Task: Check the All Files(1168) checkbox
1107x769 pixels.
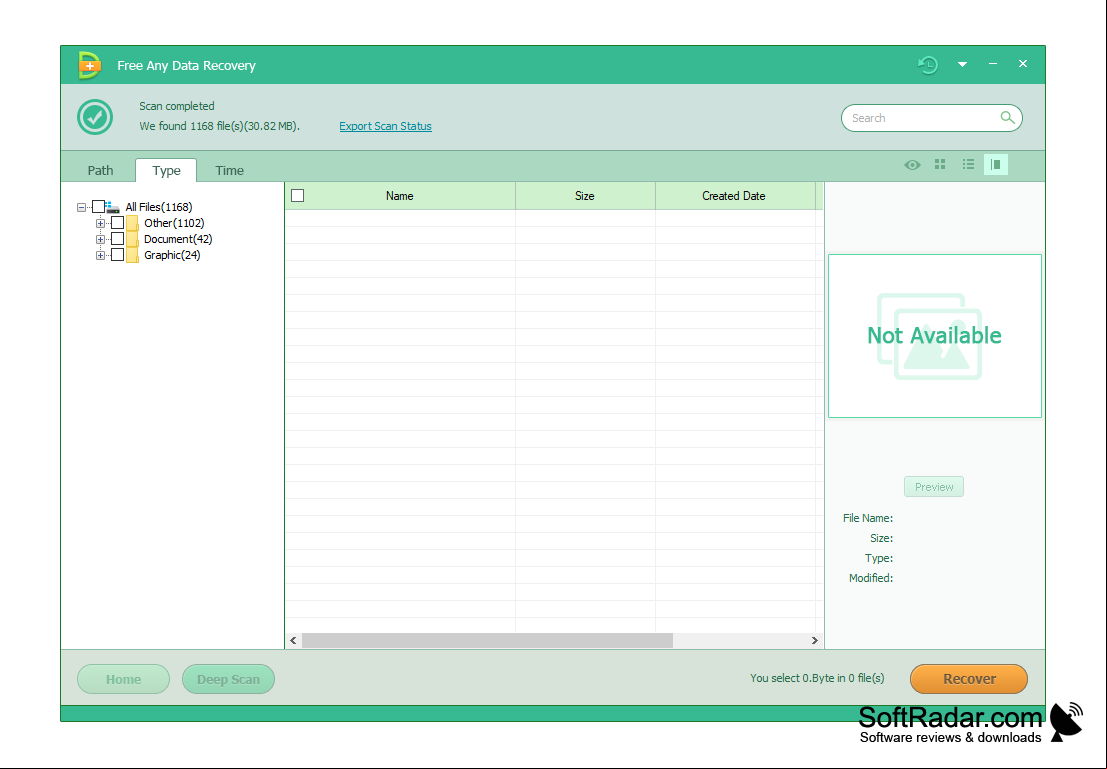Action: [98, 206]
